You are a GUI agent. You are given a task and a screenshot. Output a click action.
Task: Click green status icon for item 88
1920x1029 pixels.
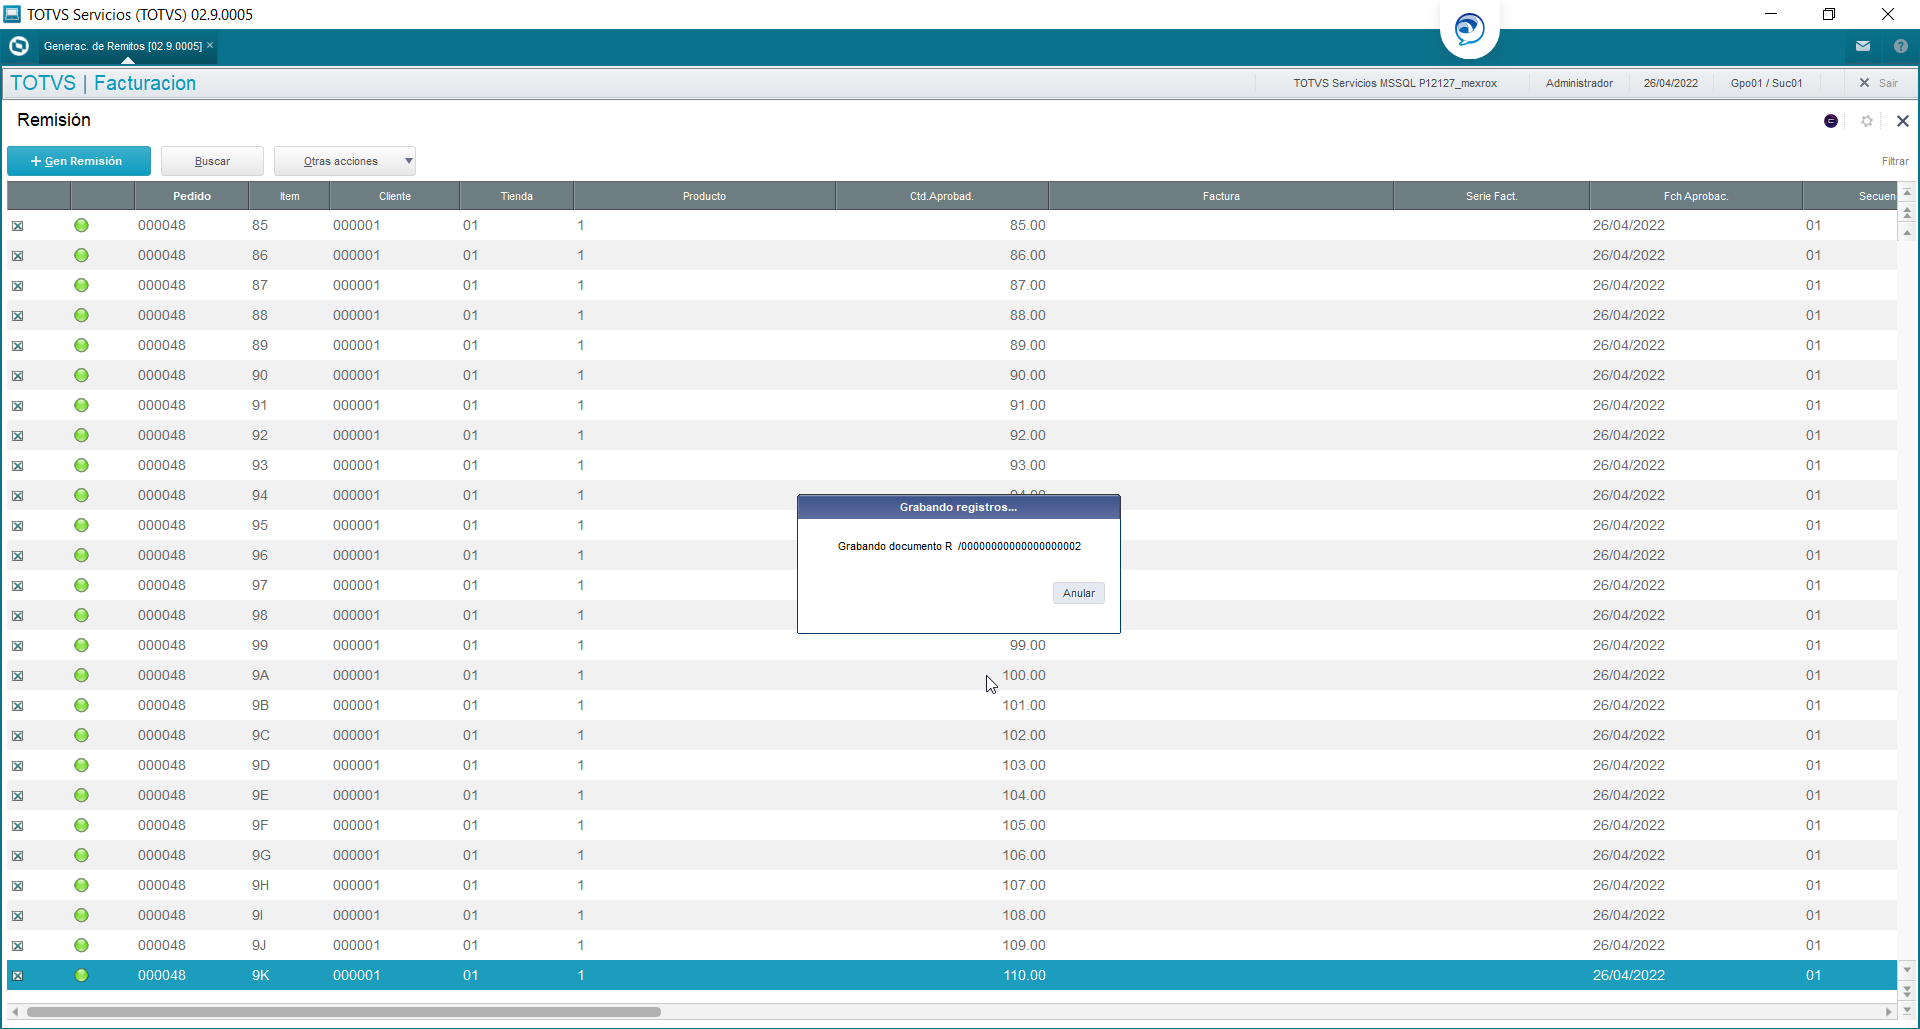pyautogui.click(x=81, y=315)
